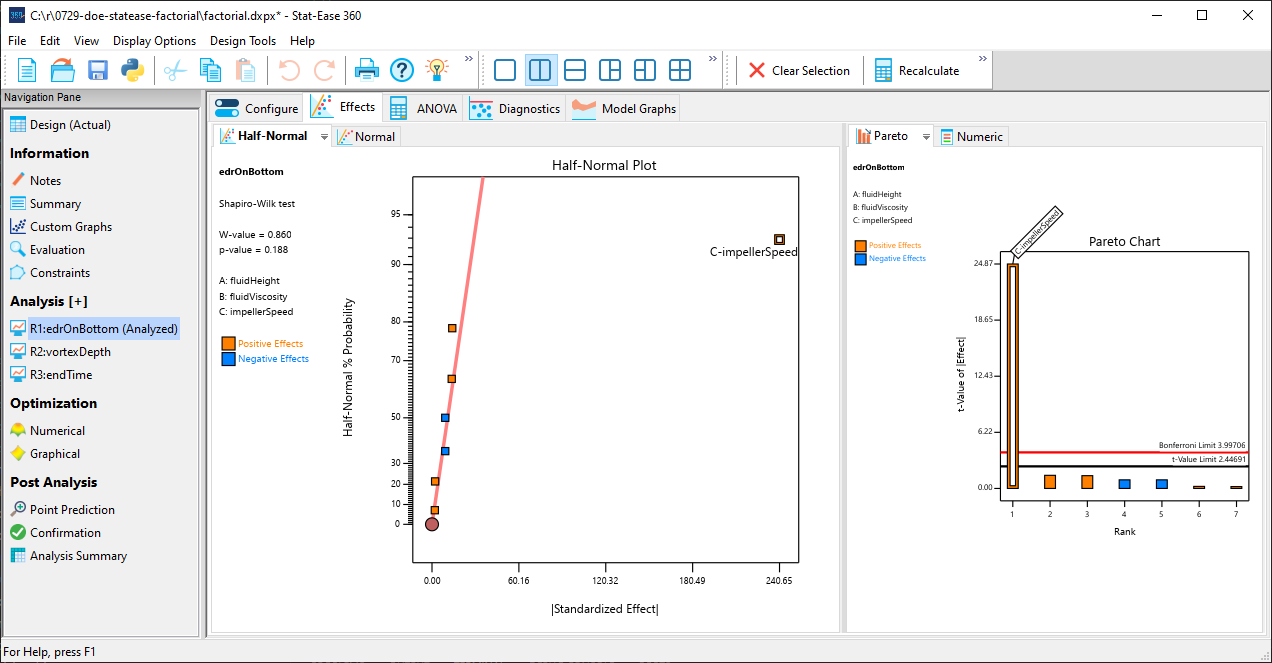Open Point Prediction
The height and width of the screenshot is (663, 1272).
pyautogui.click(x=62, y=510)
